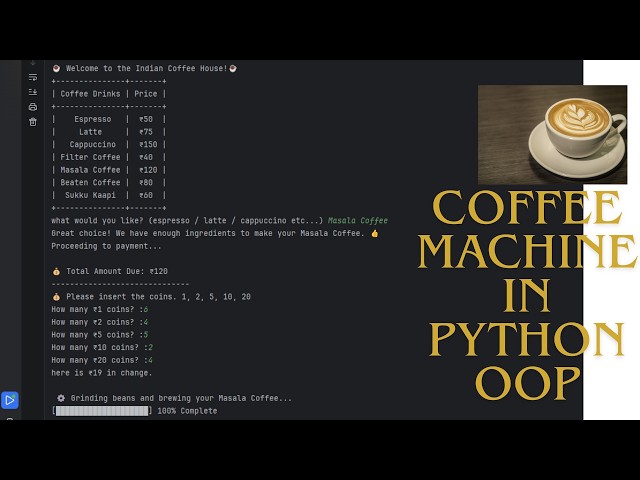This screenshot has height=480, width=640.
Task: Click the Filter Coffee row name
Action: (90, 157)
